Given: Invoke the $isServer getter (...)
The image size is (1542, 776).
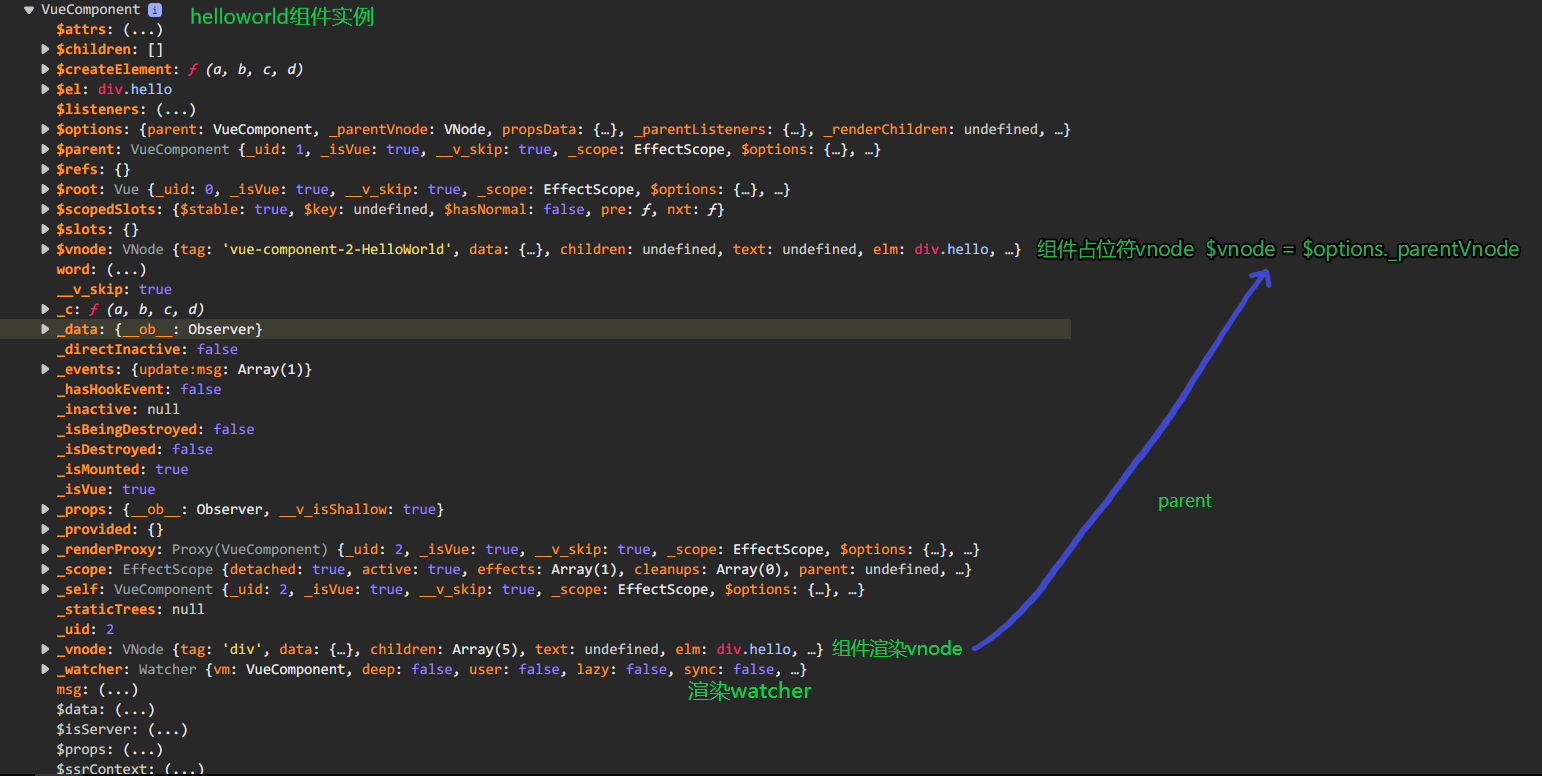Looking at the screenshot, I should coord(168,729).
